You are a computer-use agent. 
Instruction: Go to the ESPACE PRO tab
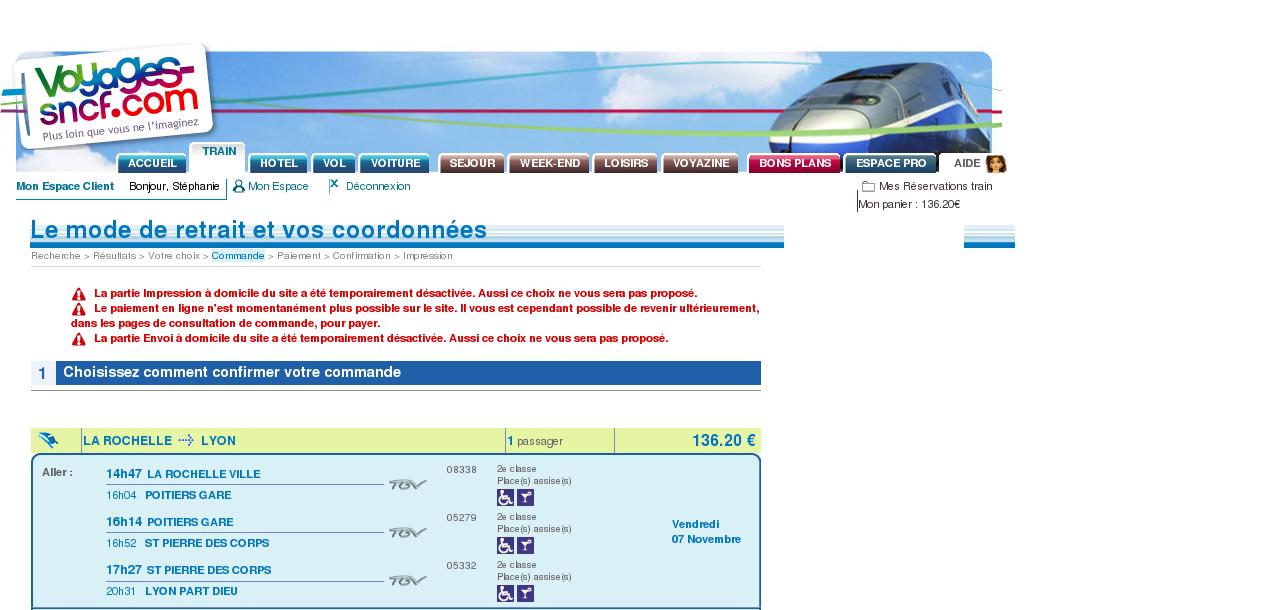(x=890, y=164)
